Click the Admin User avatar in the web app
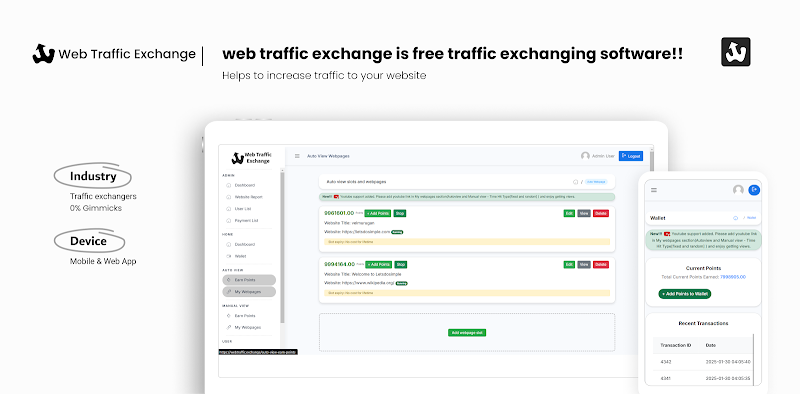 [585, 156]
